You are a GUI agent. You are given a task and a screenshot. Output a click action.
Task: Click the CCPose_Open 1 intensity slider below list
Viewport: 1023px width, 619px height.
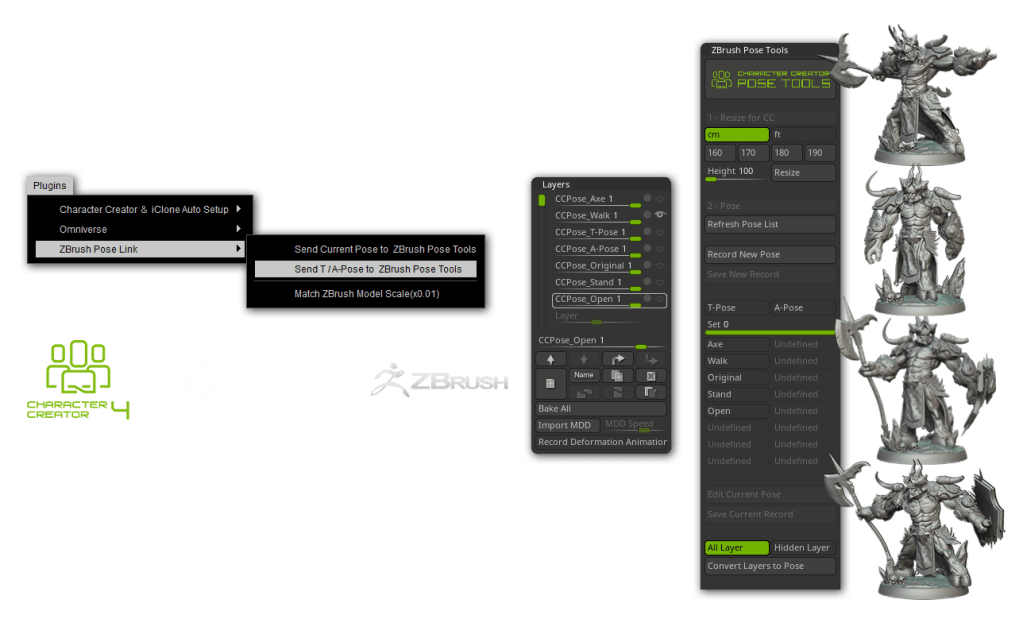(x=601, y=341)
